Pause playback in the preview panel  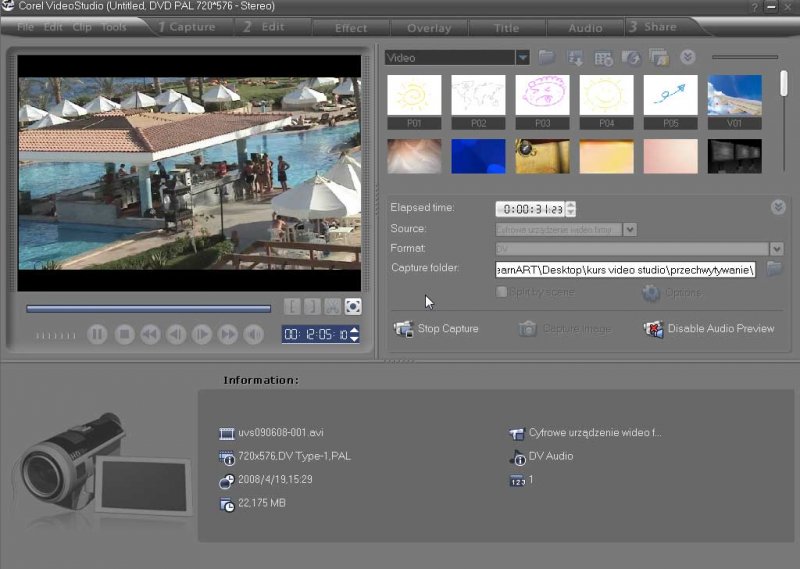97,335
